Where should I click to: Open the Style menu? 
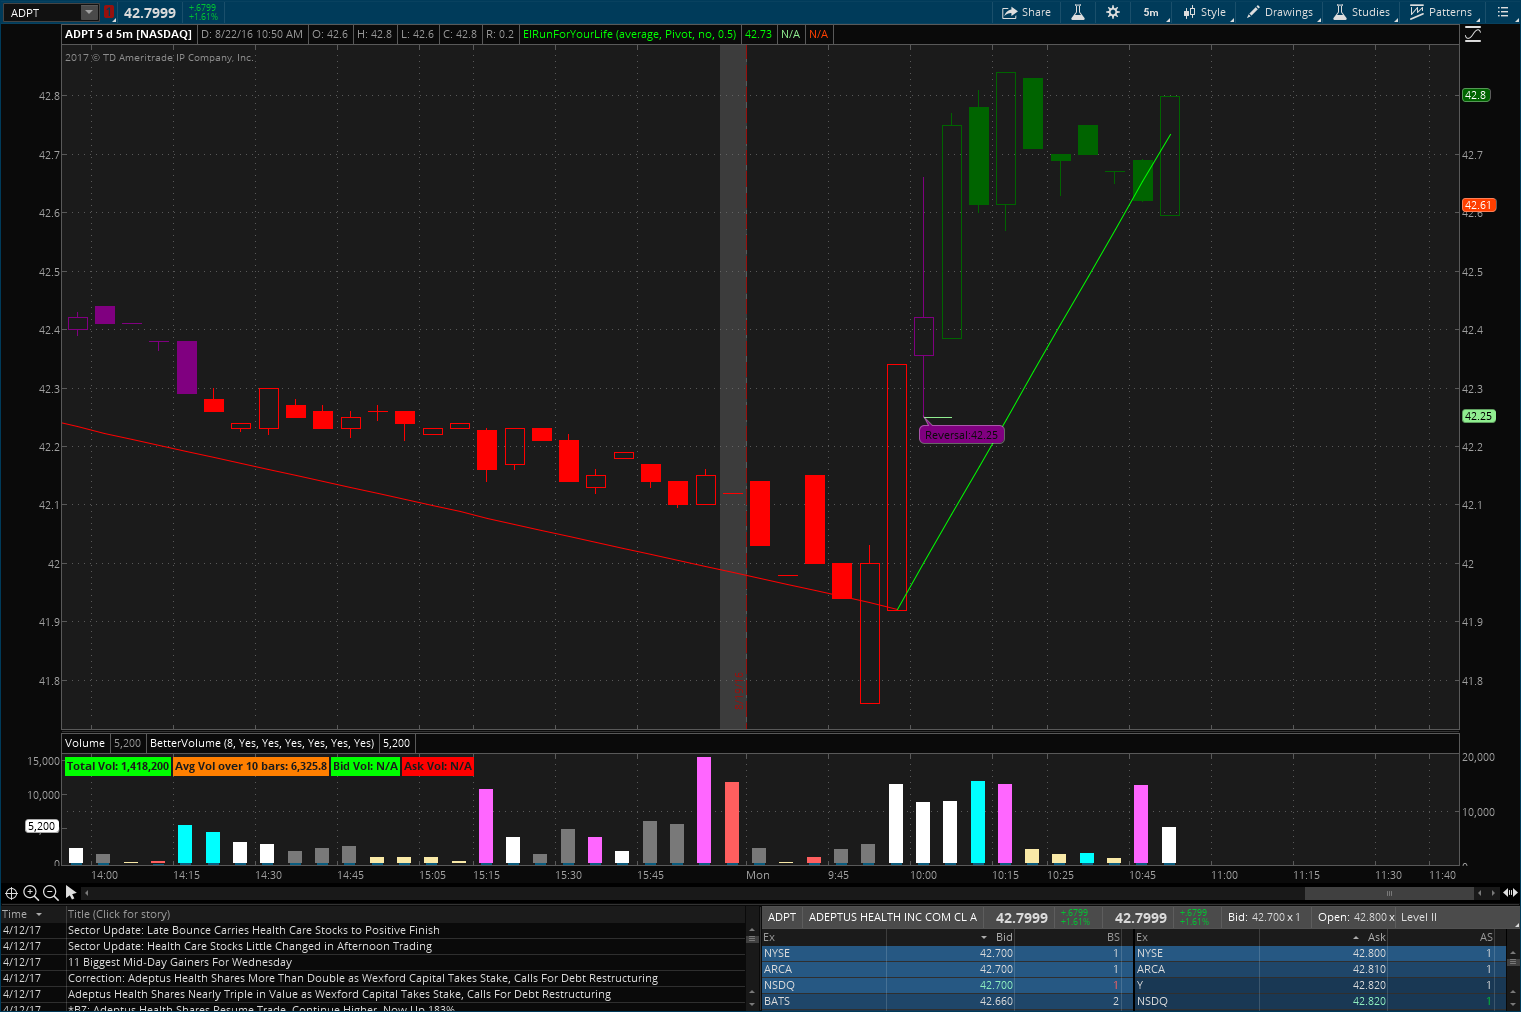pyautogui.click(x=1205, y=12)
